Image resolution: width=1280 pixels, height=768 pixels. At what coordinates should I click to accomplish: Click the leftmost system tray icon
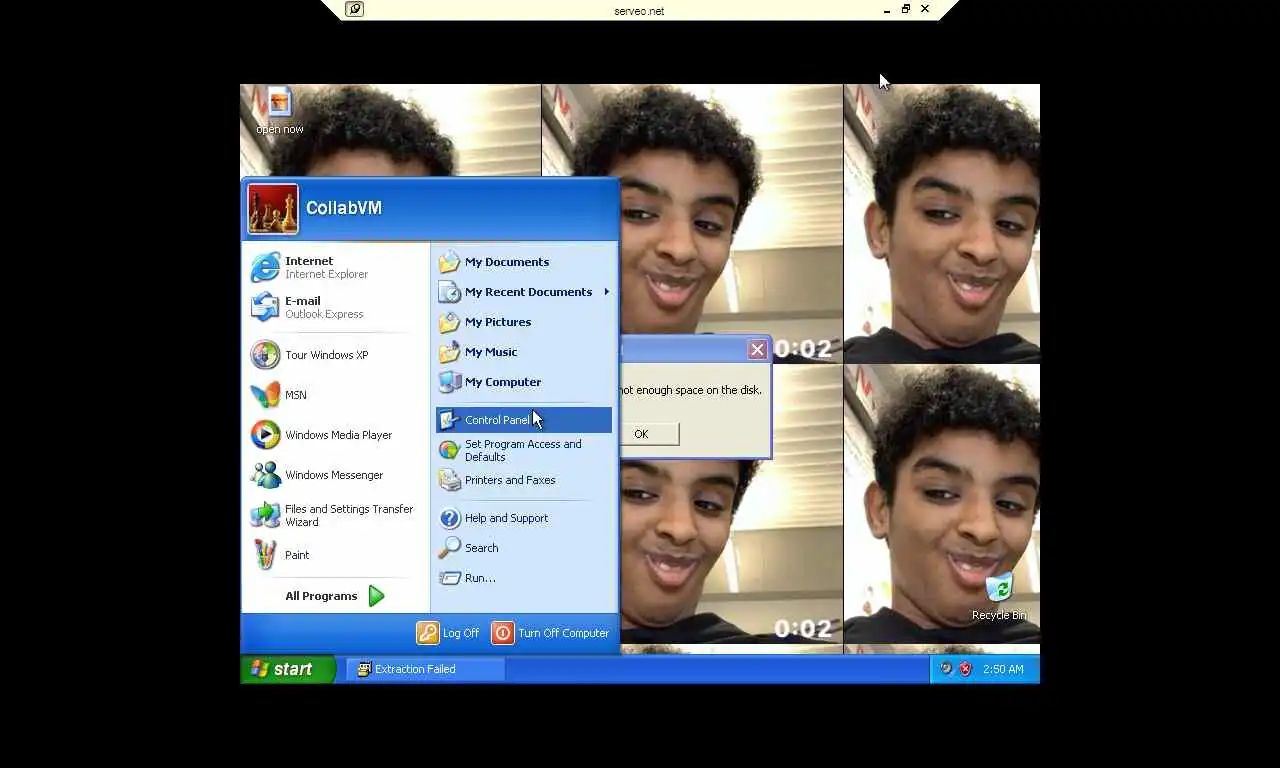(x=946, y=669)
